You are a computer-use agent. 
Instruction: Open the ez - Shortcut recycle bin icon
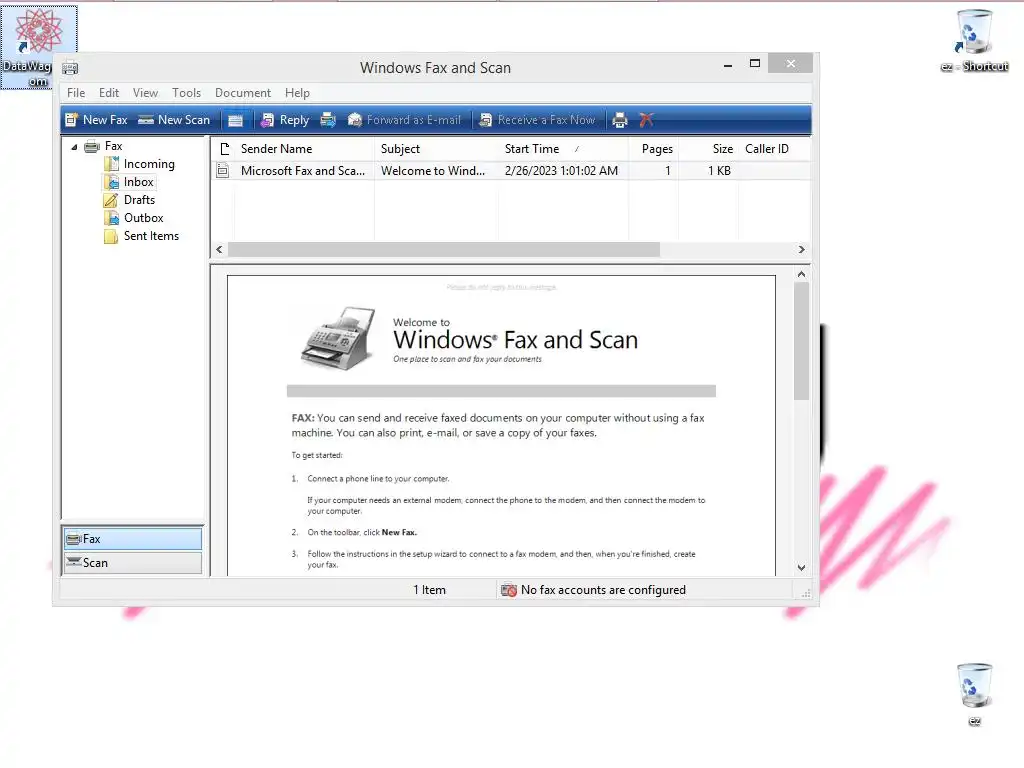click(x=974, y=40)
